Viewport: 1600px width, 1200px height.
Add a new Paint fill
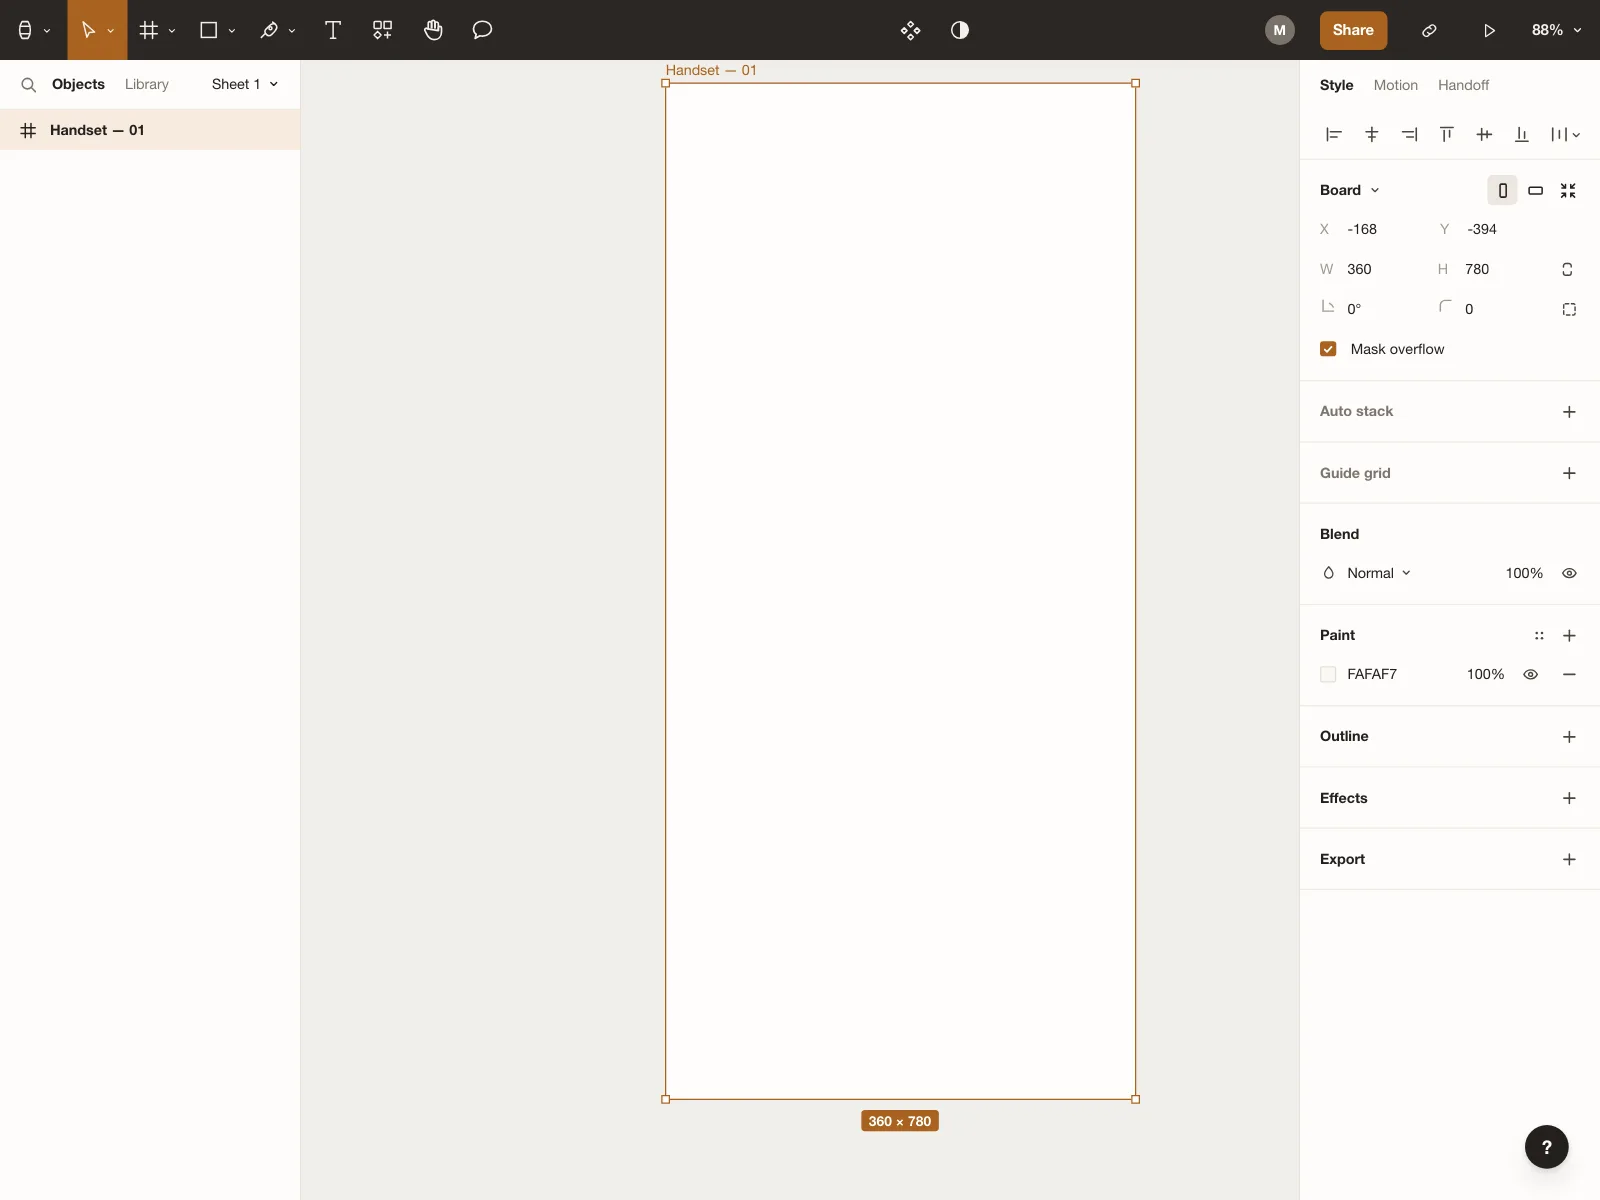click(x=1569, y=635)
